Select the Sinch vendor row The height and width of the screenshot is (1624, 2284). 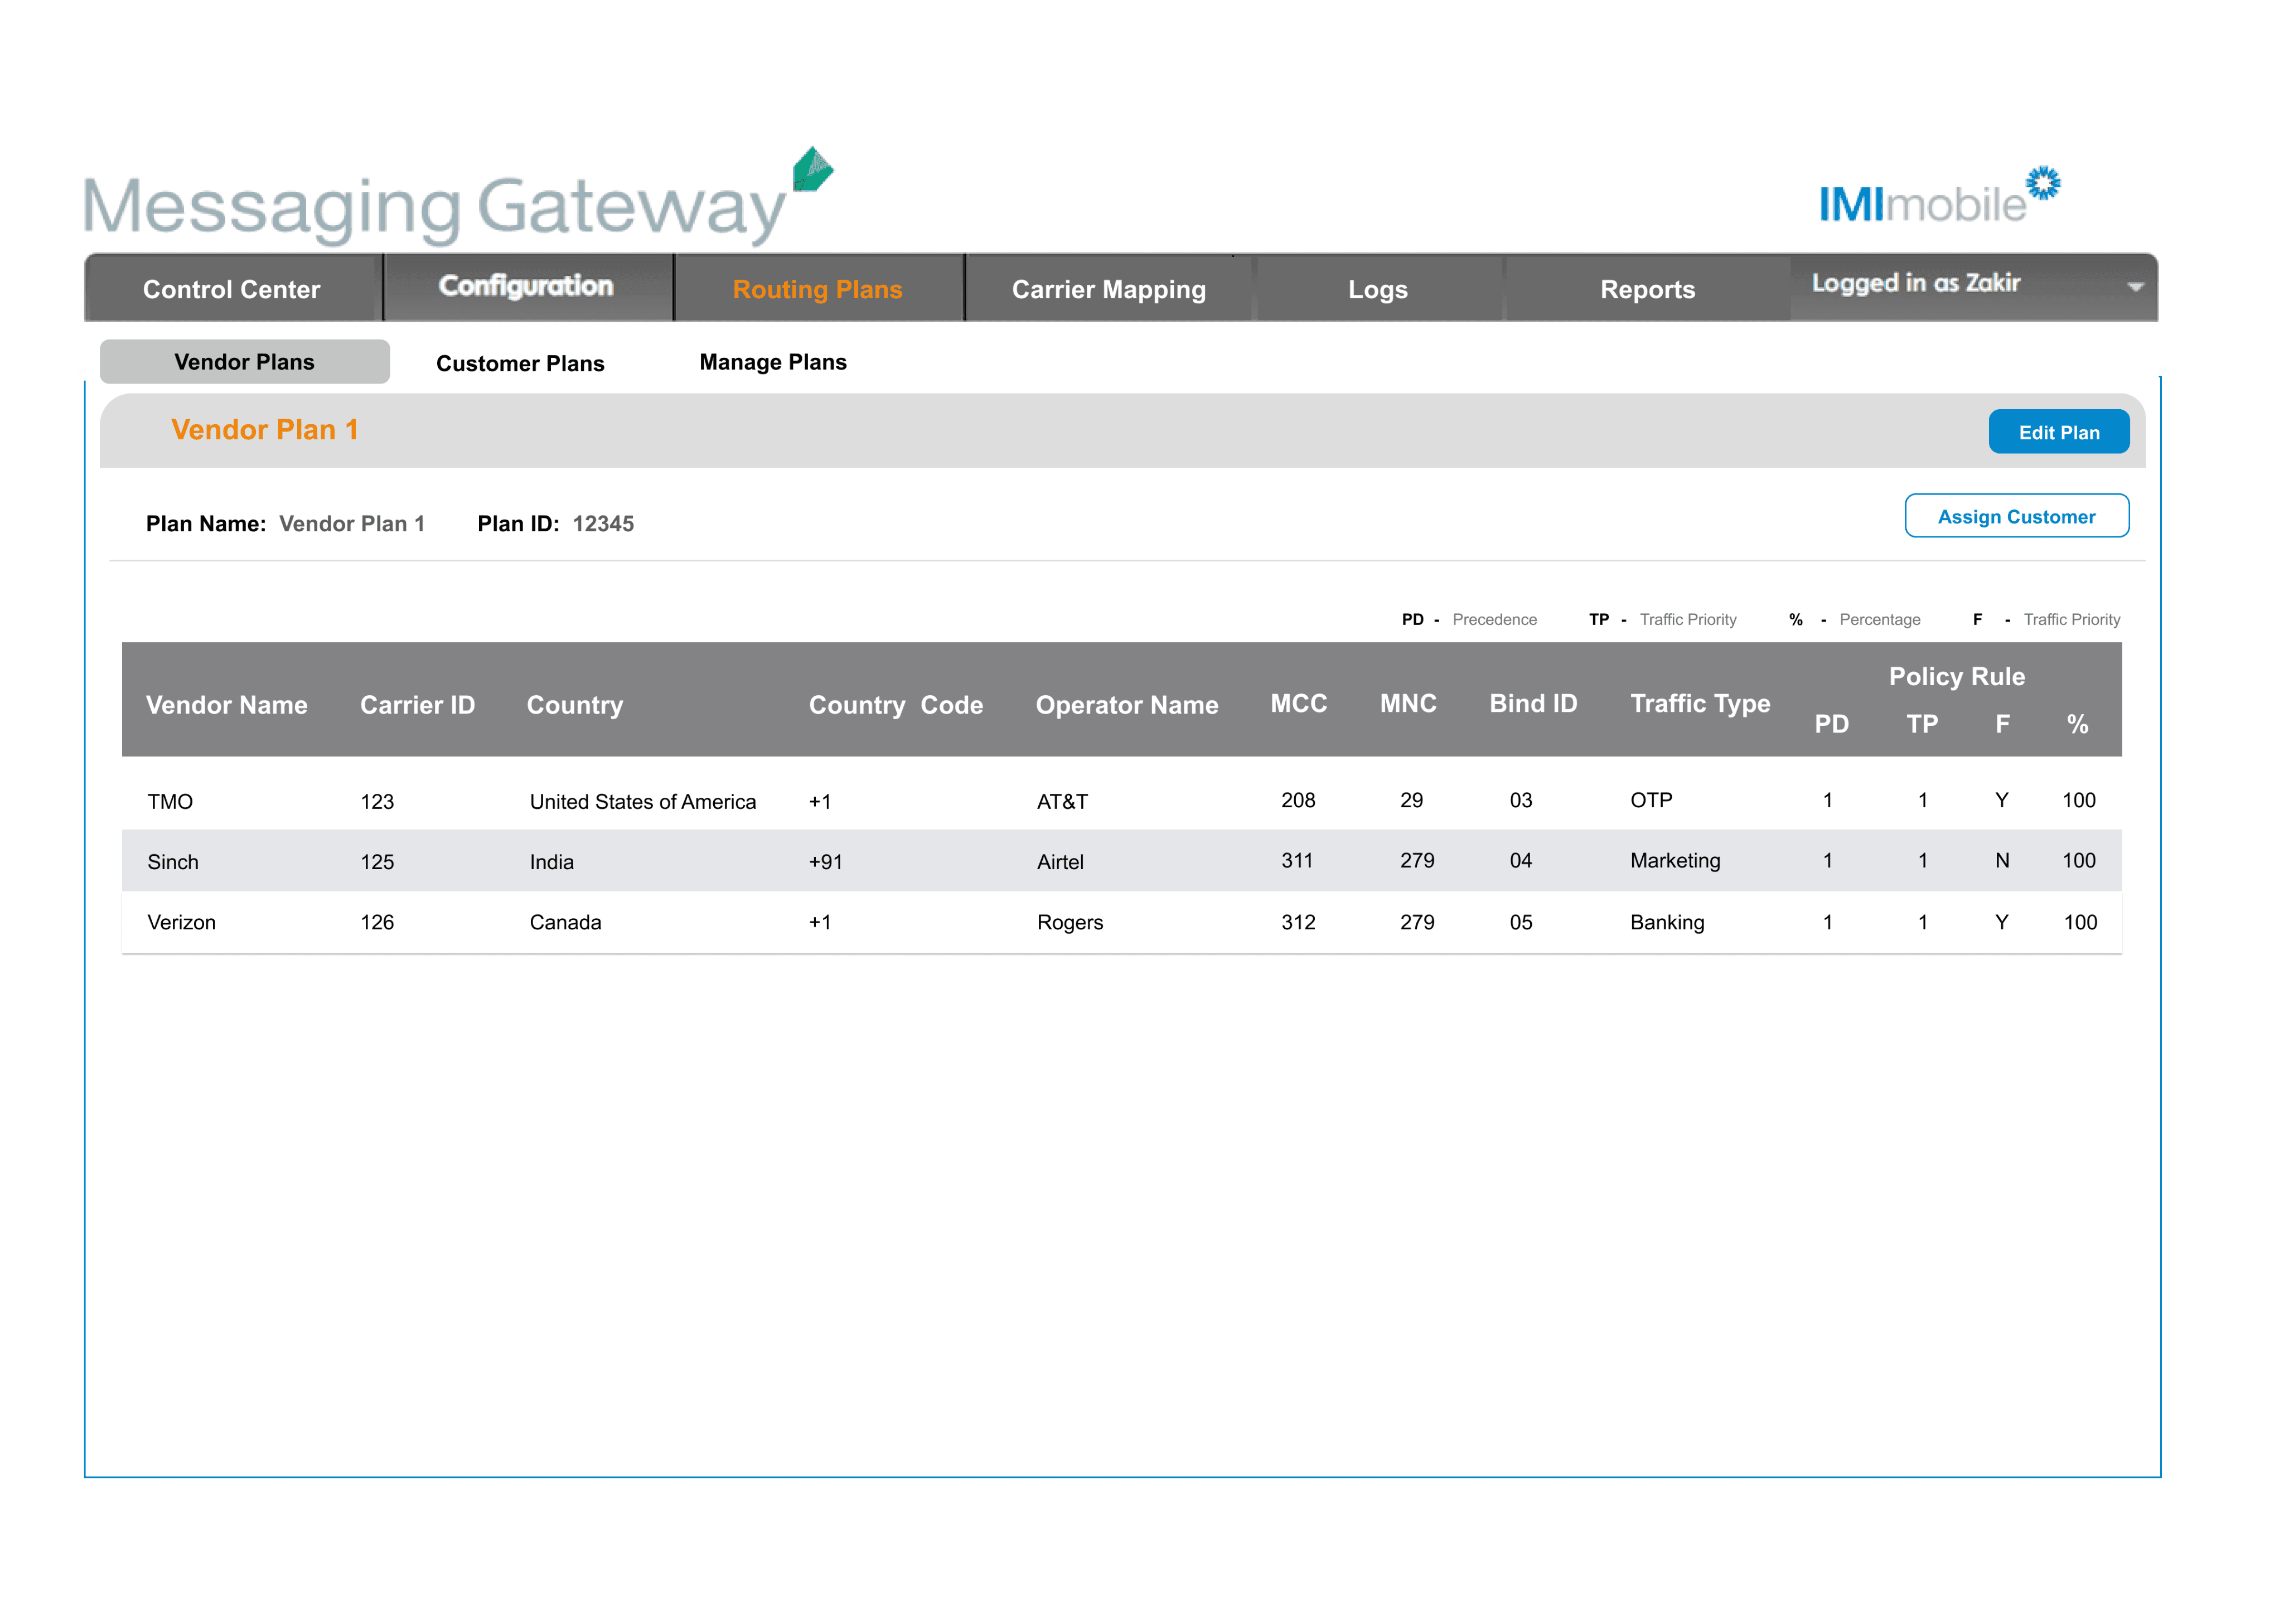click(1121, 861)
